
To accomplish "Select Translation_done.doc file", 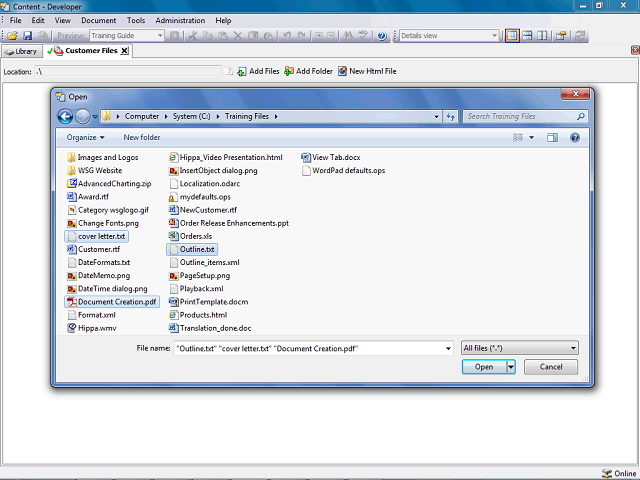I will pos(210,328).
